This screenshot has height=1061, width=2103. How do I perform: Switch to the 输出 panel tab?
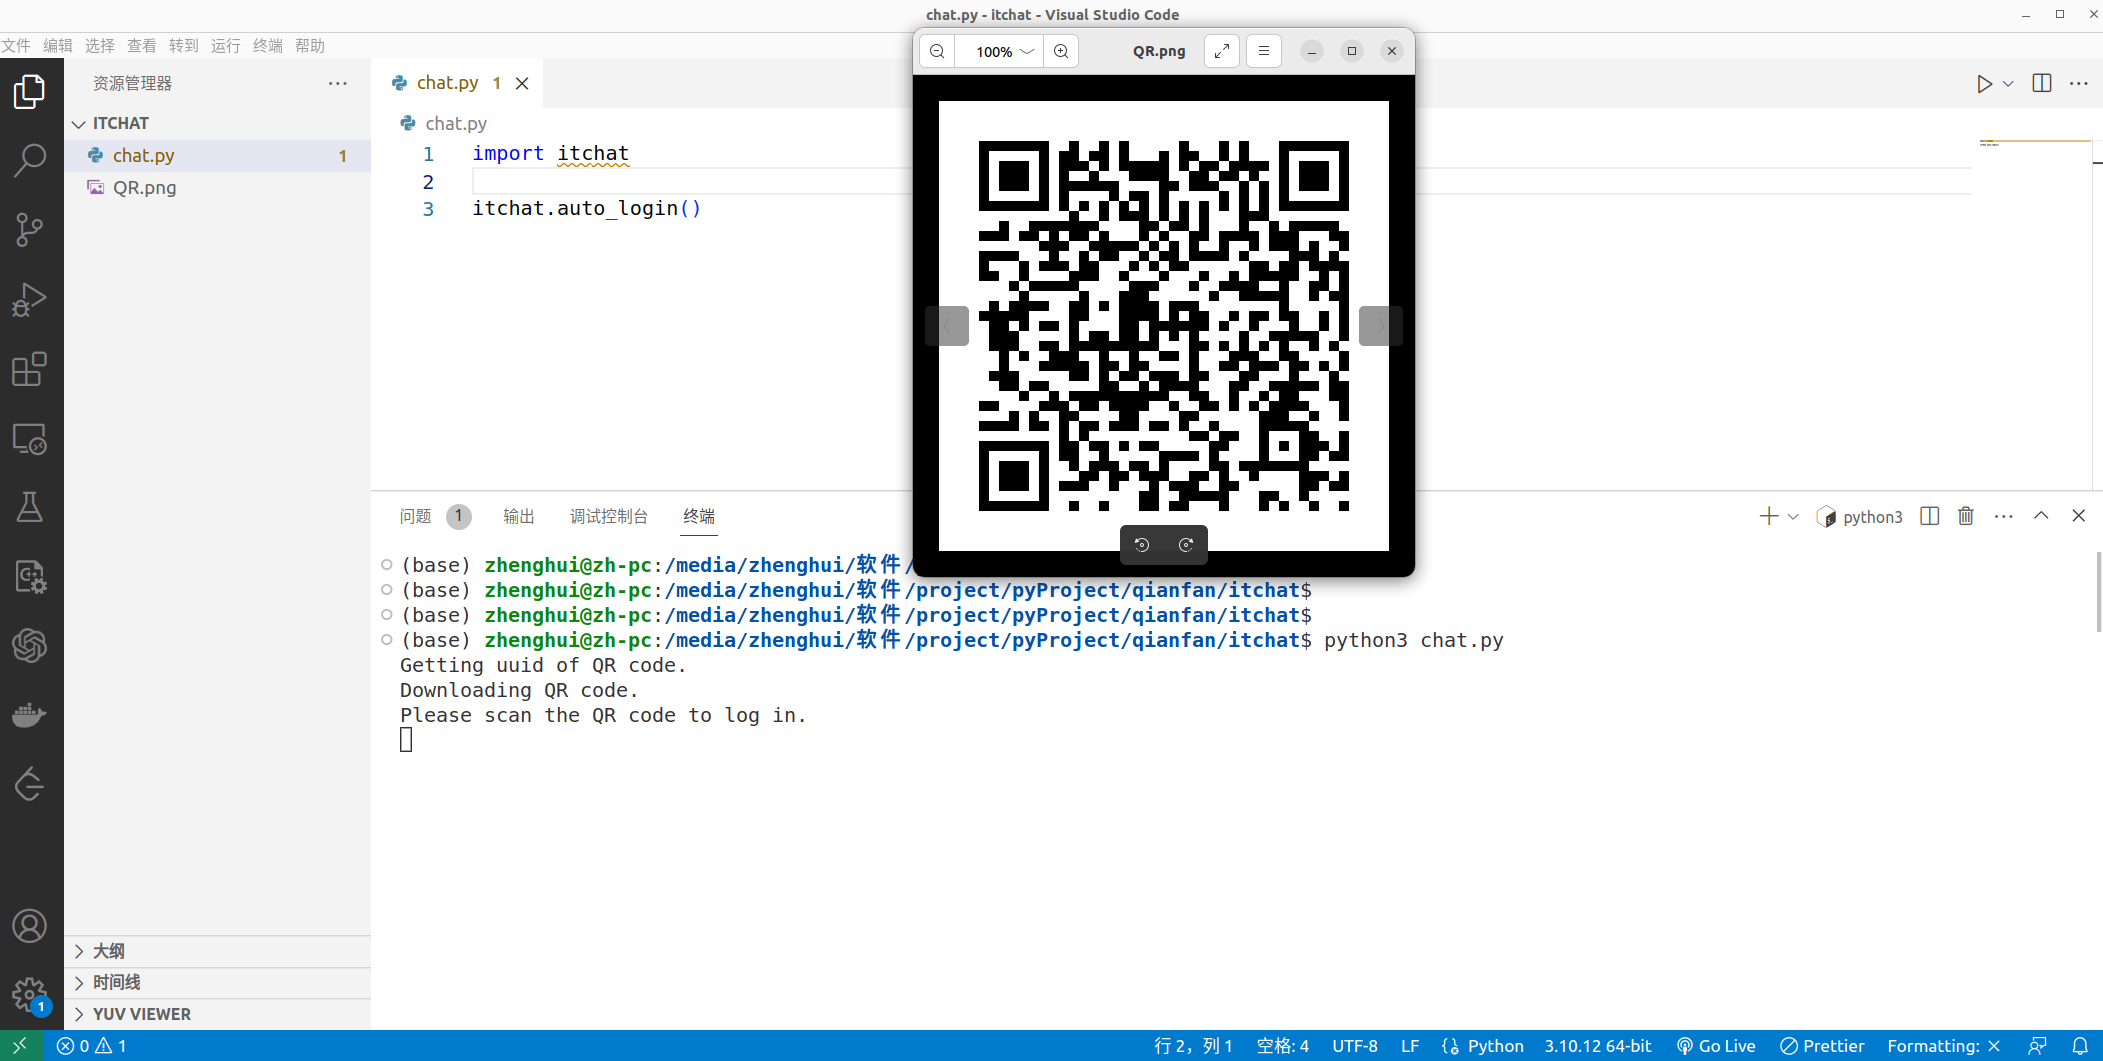[519, 516]
